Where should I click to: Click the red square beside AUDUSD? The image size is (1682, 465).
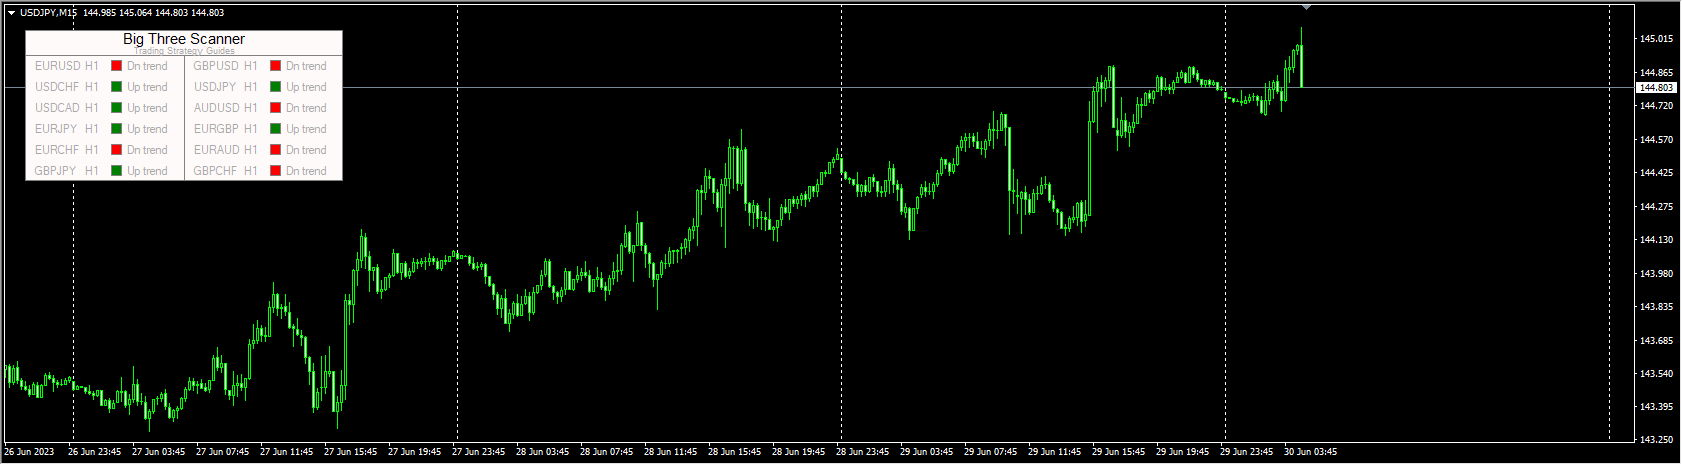[275, 108]
